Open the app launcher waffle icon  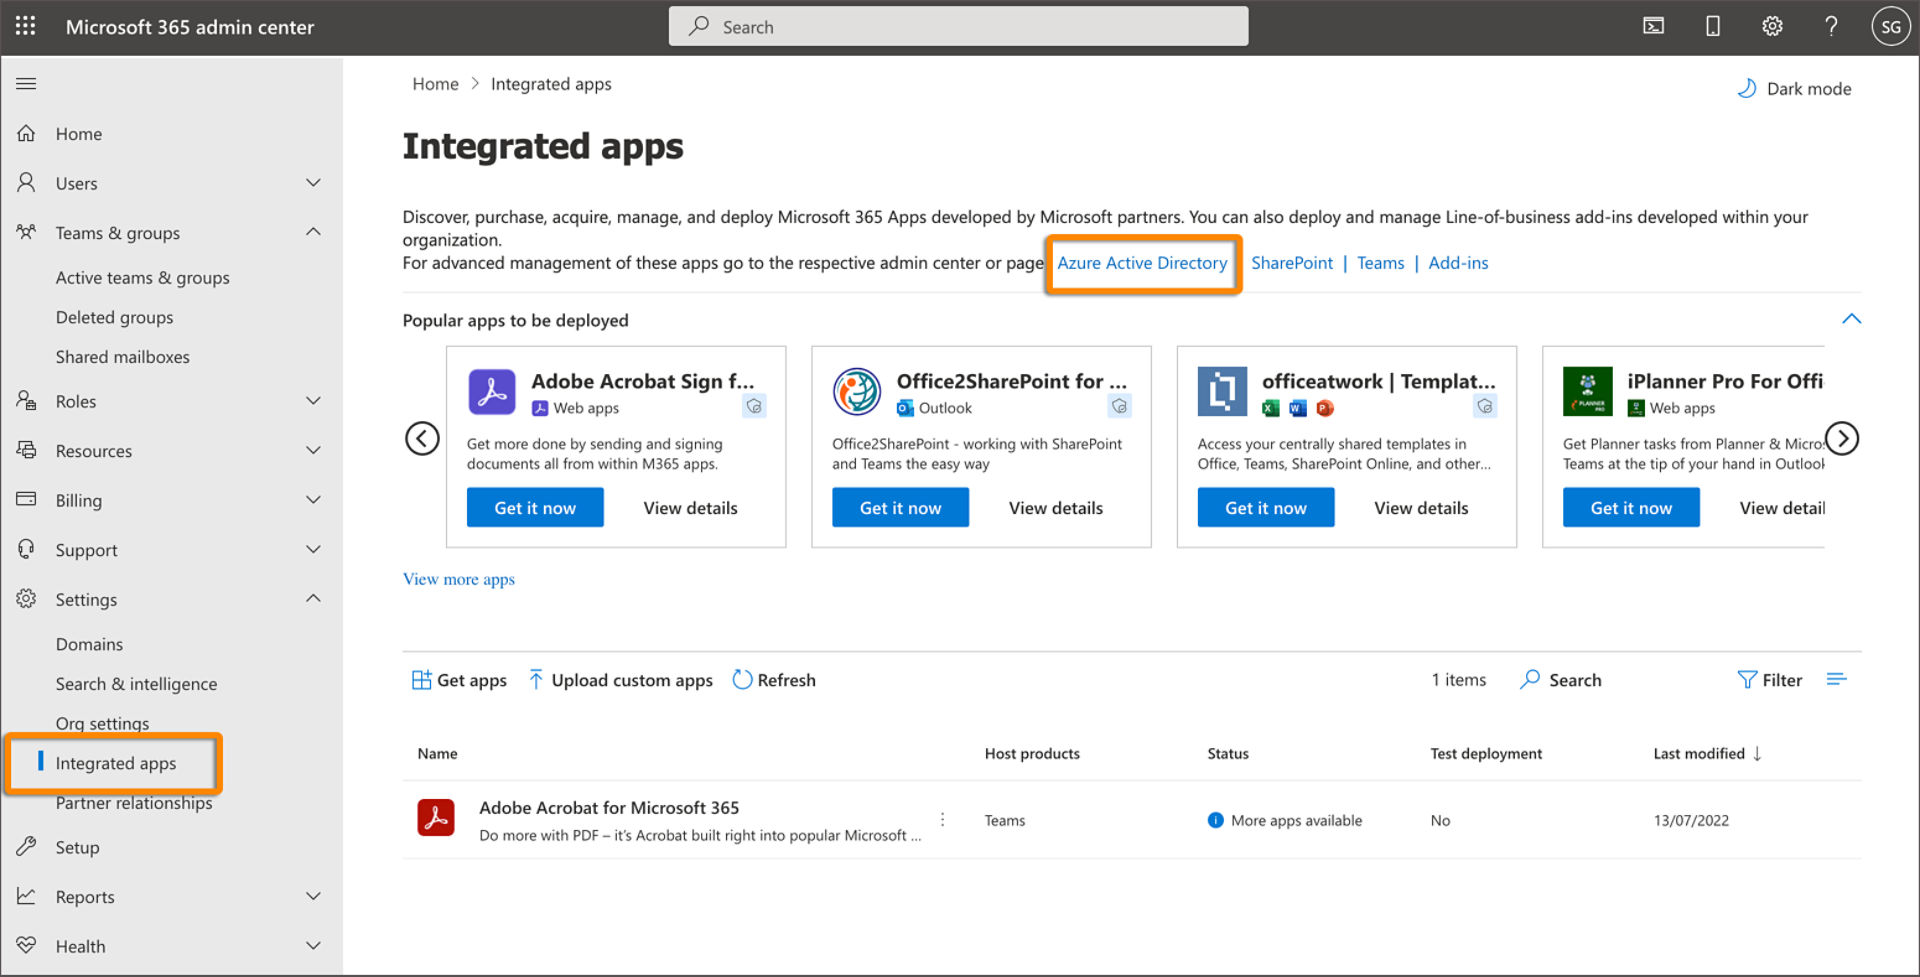click(x=26, y=26)
